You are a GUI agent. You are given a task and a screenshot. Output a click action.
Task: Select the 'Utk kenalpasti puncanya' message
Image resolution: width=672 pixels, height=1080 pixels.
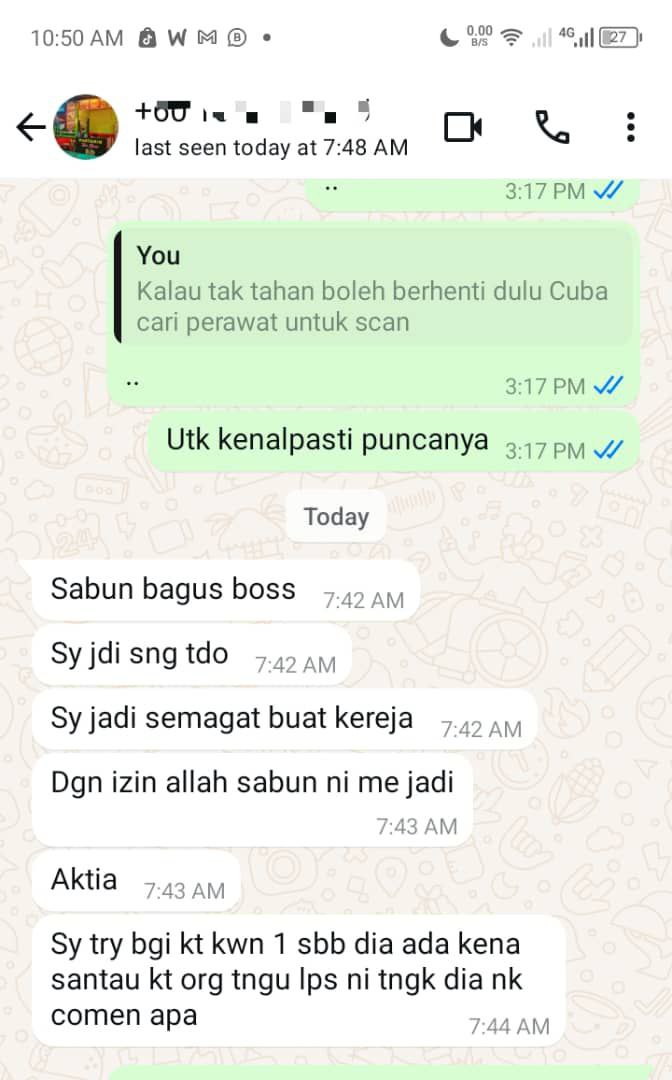point(393,442)
